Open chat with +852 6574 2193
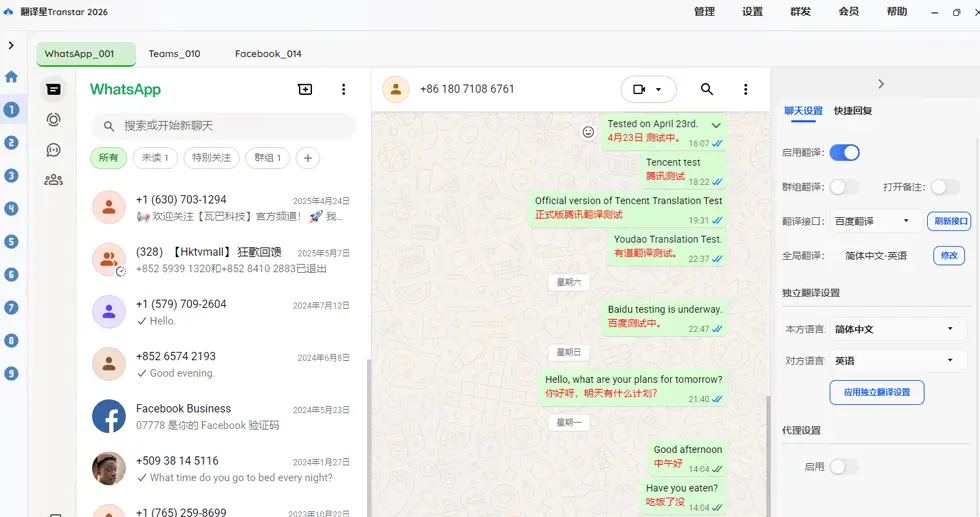 [222, 364]
